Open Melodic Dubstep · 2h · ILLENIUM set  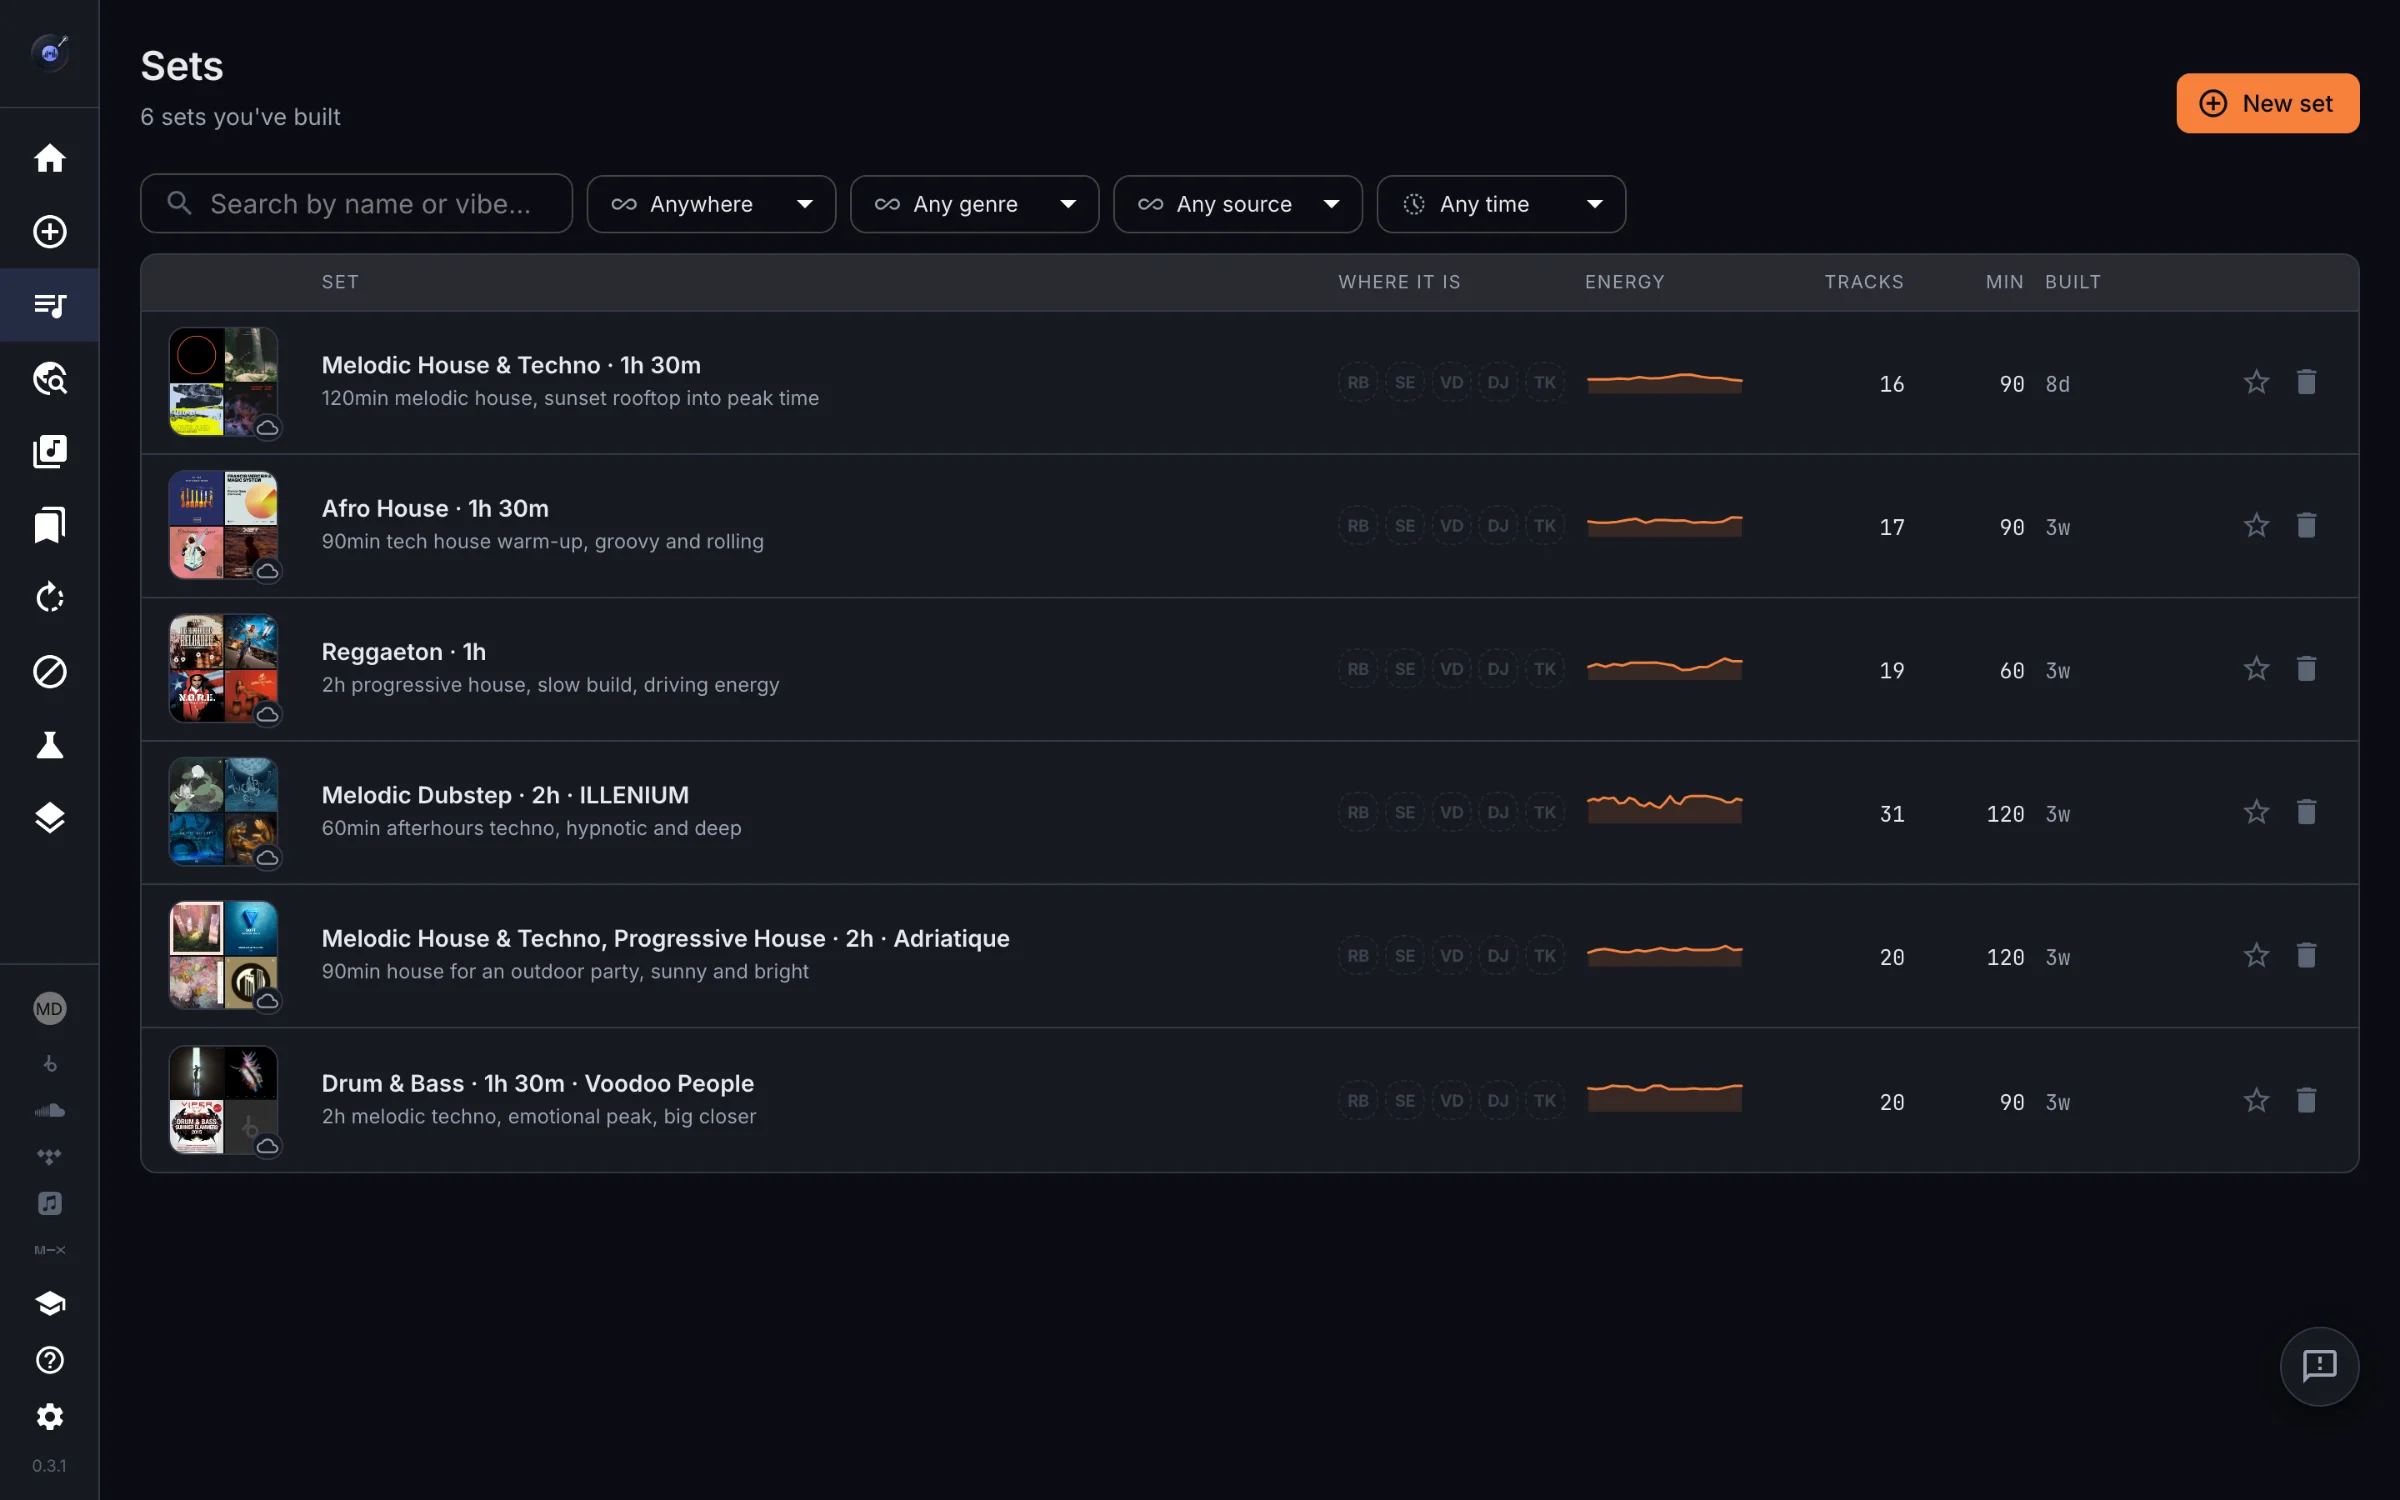tap(505, 795)
